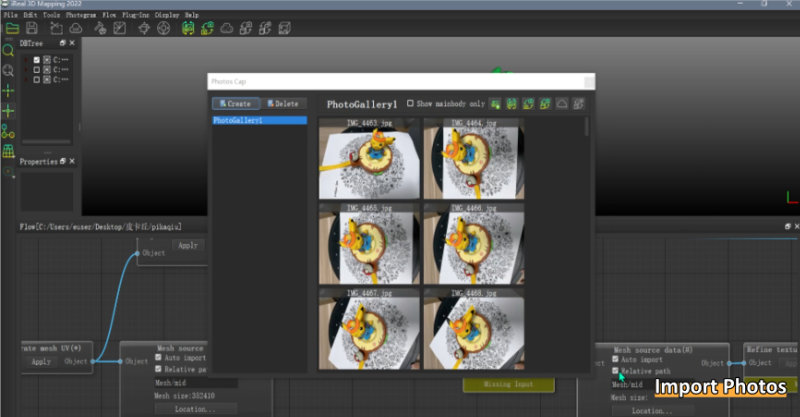Click first green icon in Photos Cap toolbar
The height and width of the screenshot is (417, 800).
click(495, 104)
